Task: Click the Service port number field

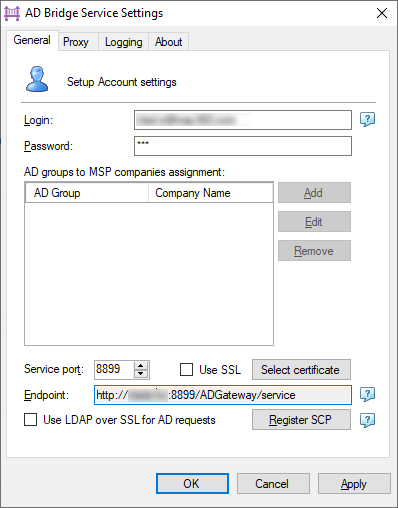Action: (x=114, y=370)
